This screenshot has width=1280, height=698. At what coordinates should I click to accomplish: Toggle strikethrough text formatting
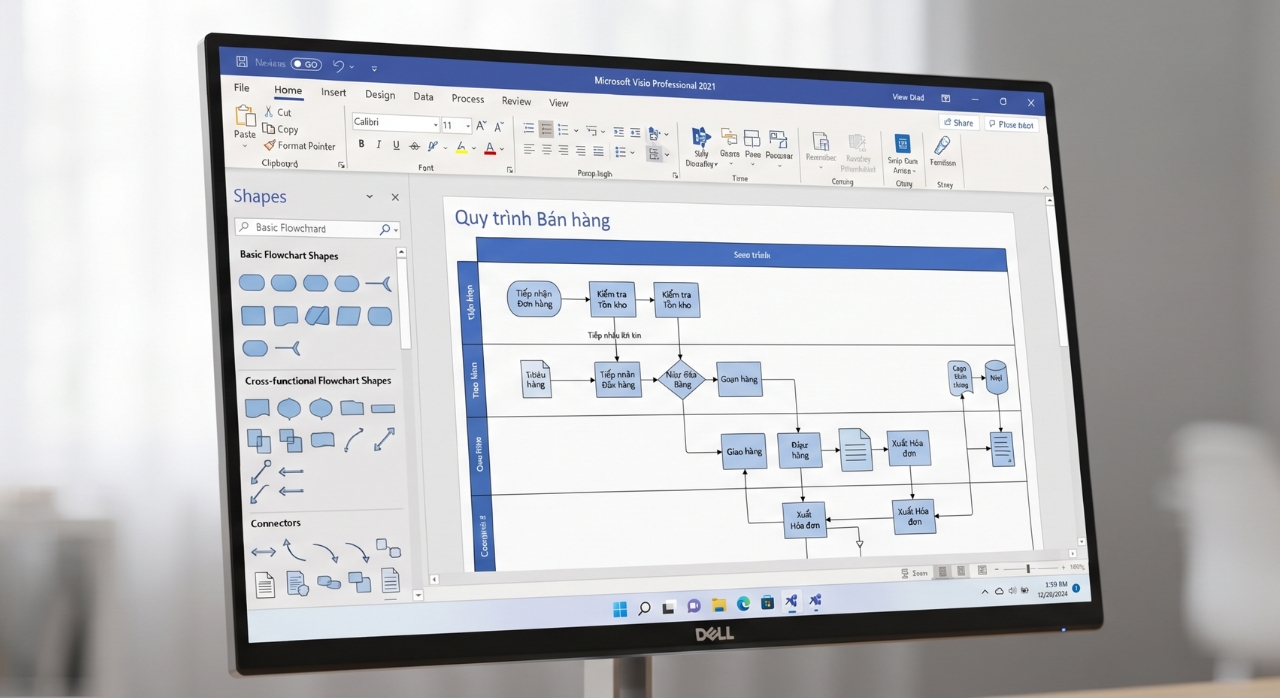click(415, 146)
